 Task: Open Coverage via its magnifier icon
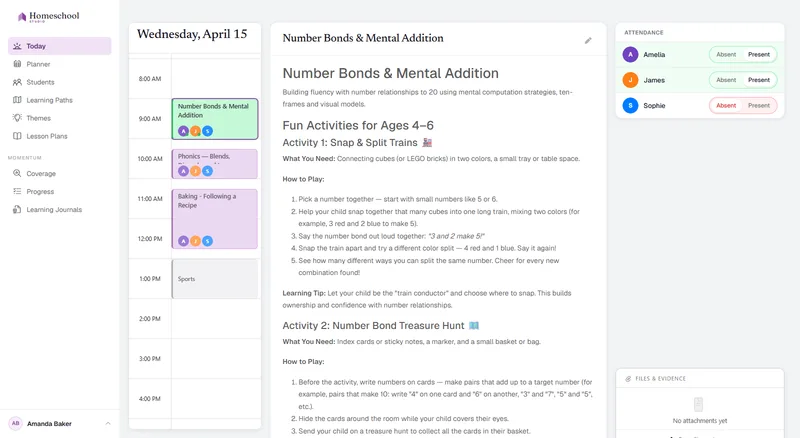click(x=17, y=173)
